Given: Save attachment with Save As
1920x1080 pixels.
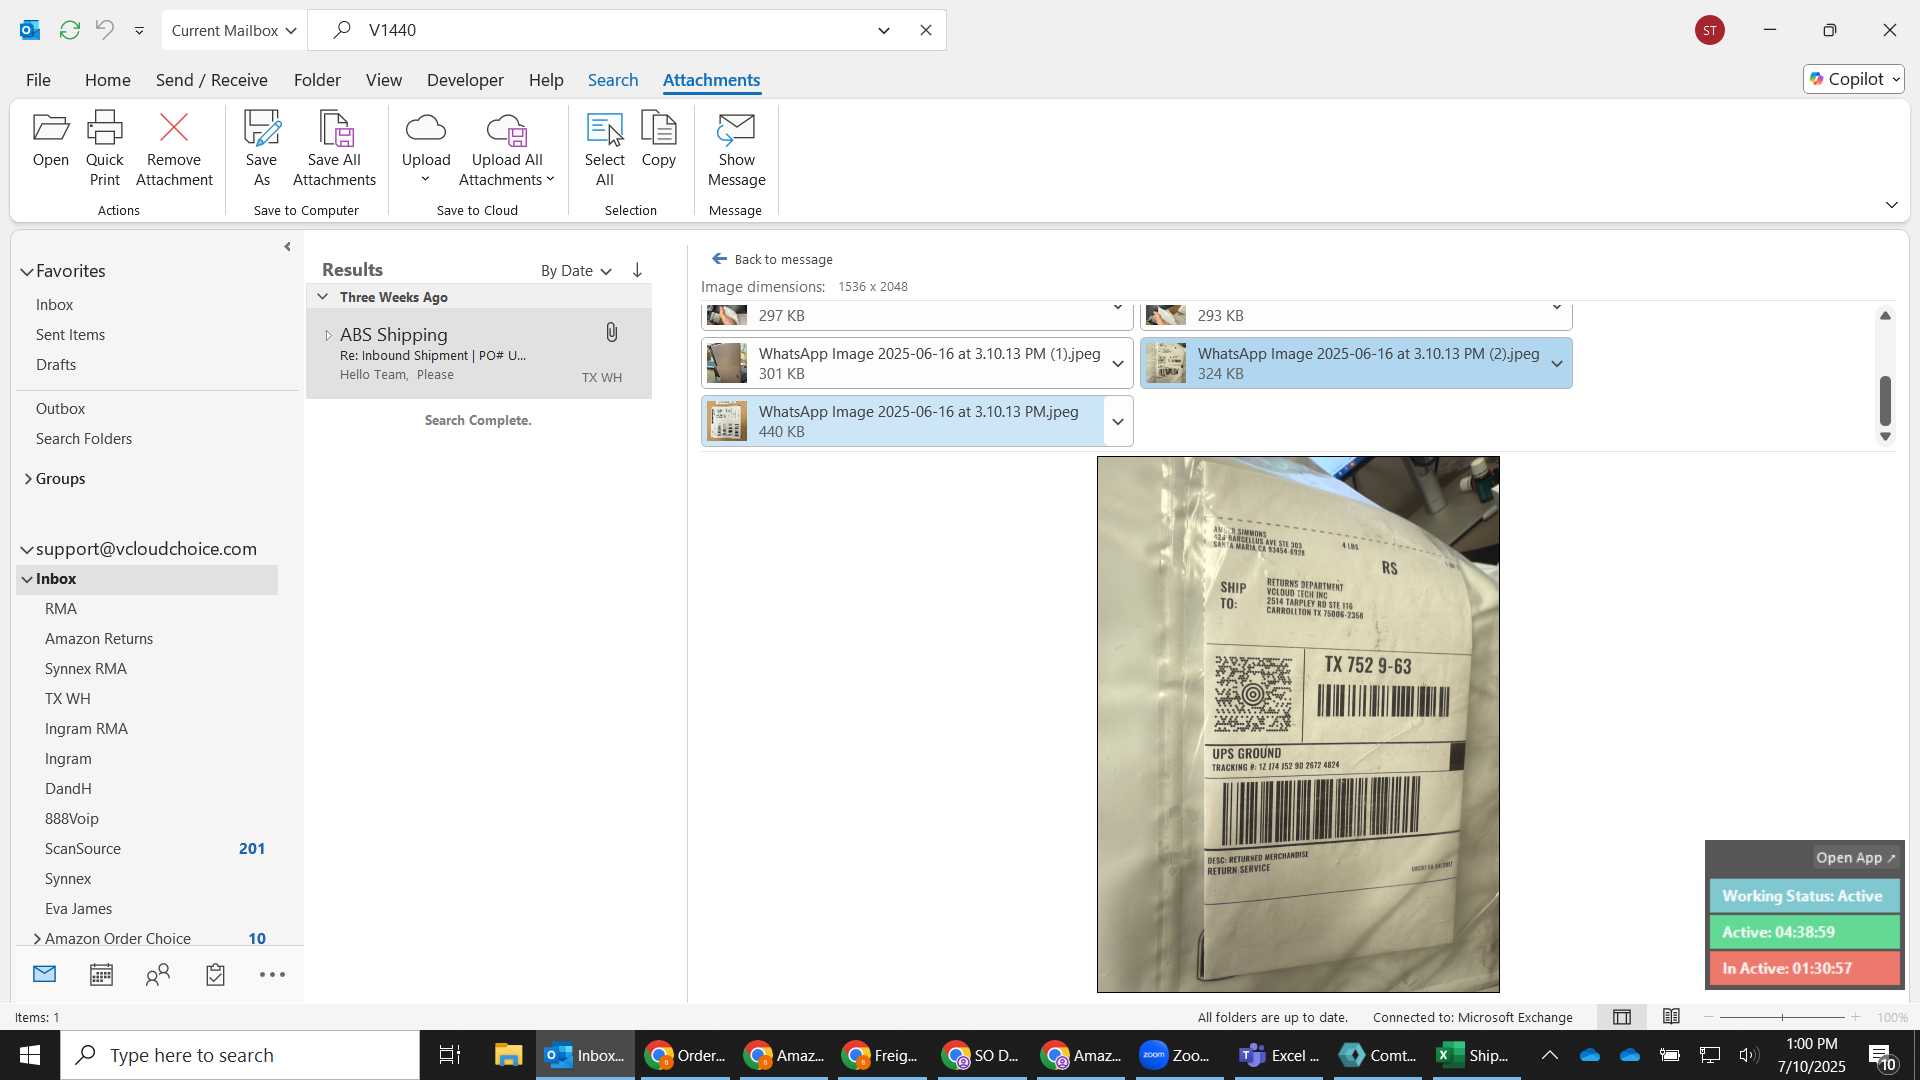Looking at the screenshot, I should (x=261, y=148).
